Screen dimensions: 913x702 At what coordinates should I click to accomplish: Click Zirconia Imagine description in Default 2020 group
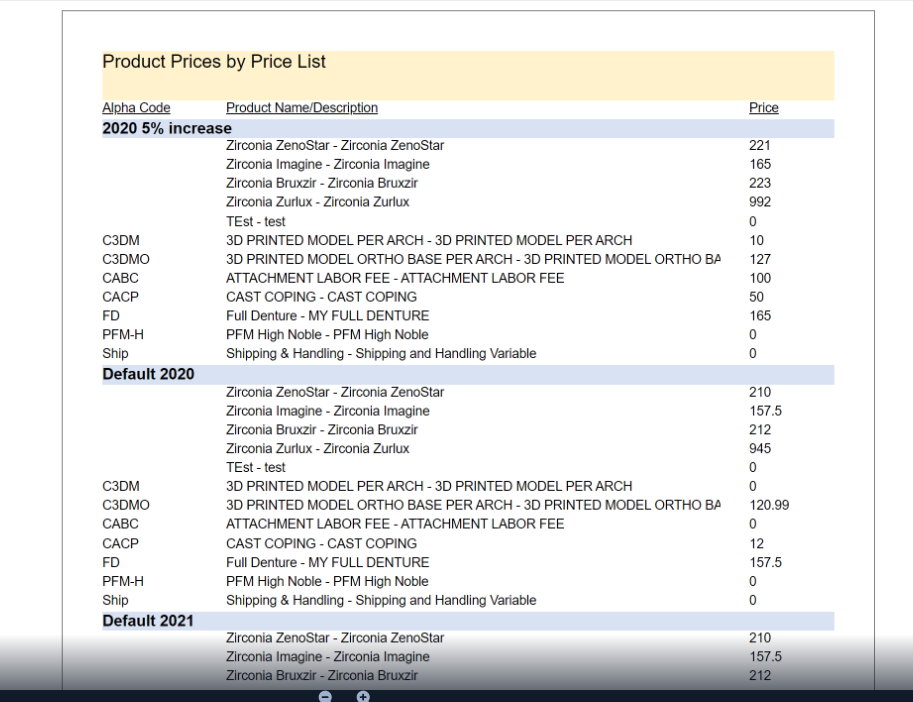click(x=328, y=411)
